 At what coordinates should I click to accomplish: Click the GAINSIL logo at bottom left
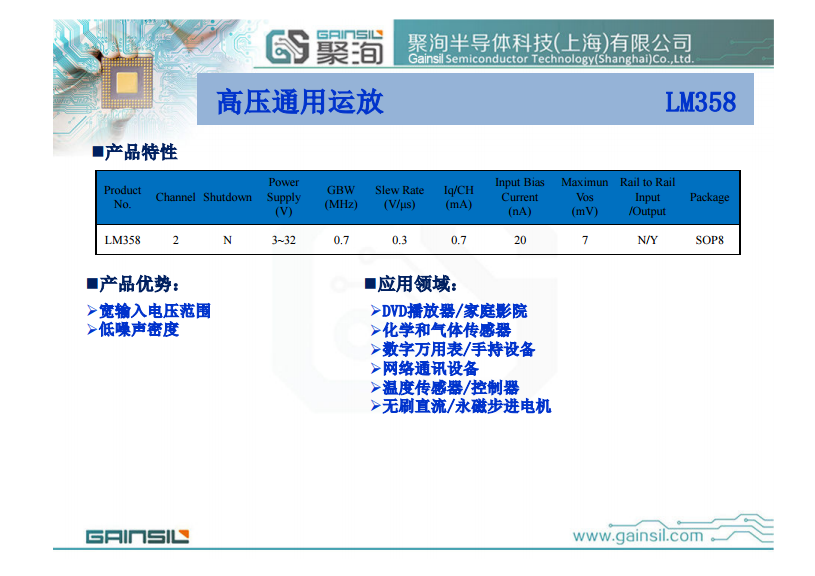coord(137,537)
